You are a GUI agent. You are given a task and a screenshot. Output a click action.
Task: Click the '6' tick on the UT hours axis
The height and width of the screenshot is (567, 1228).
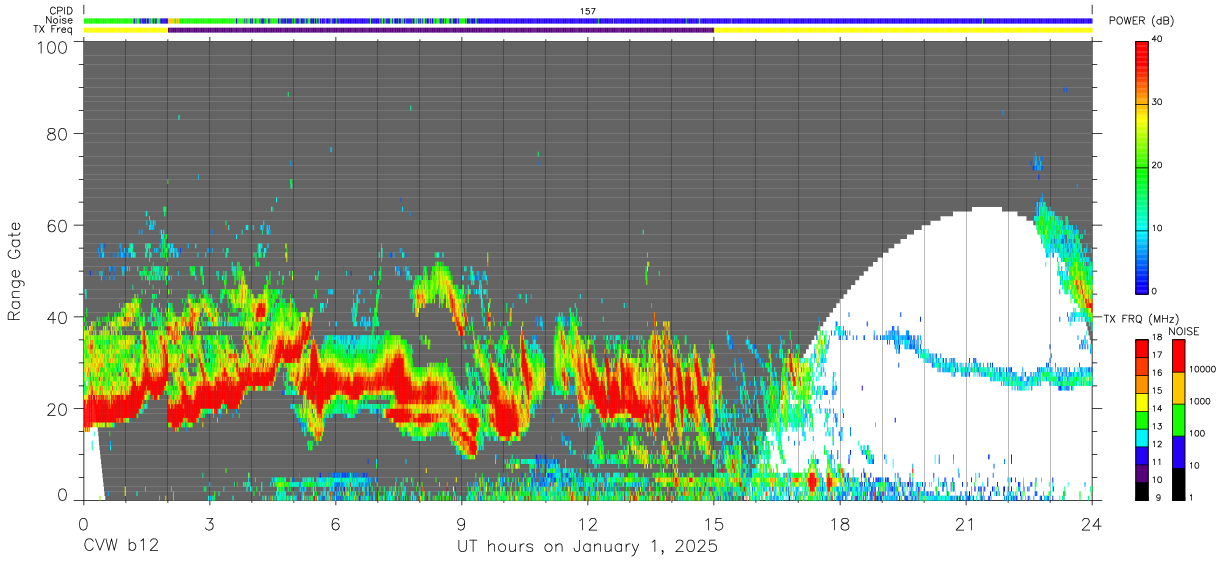pos(336,524)
